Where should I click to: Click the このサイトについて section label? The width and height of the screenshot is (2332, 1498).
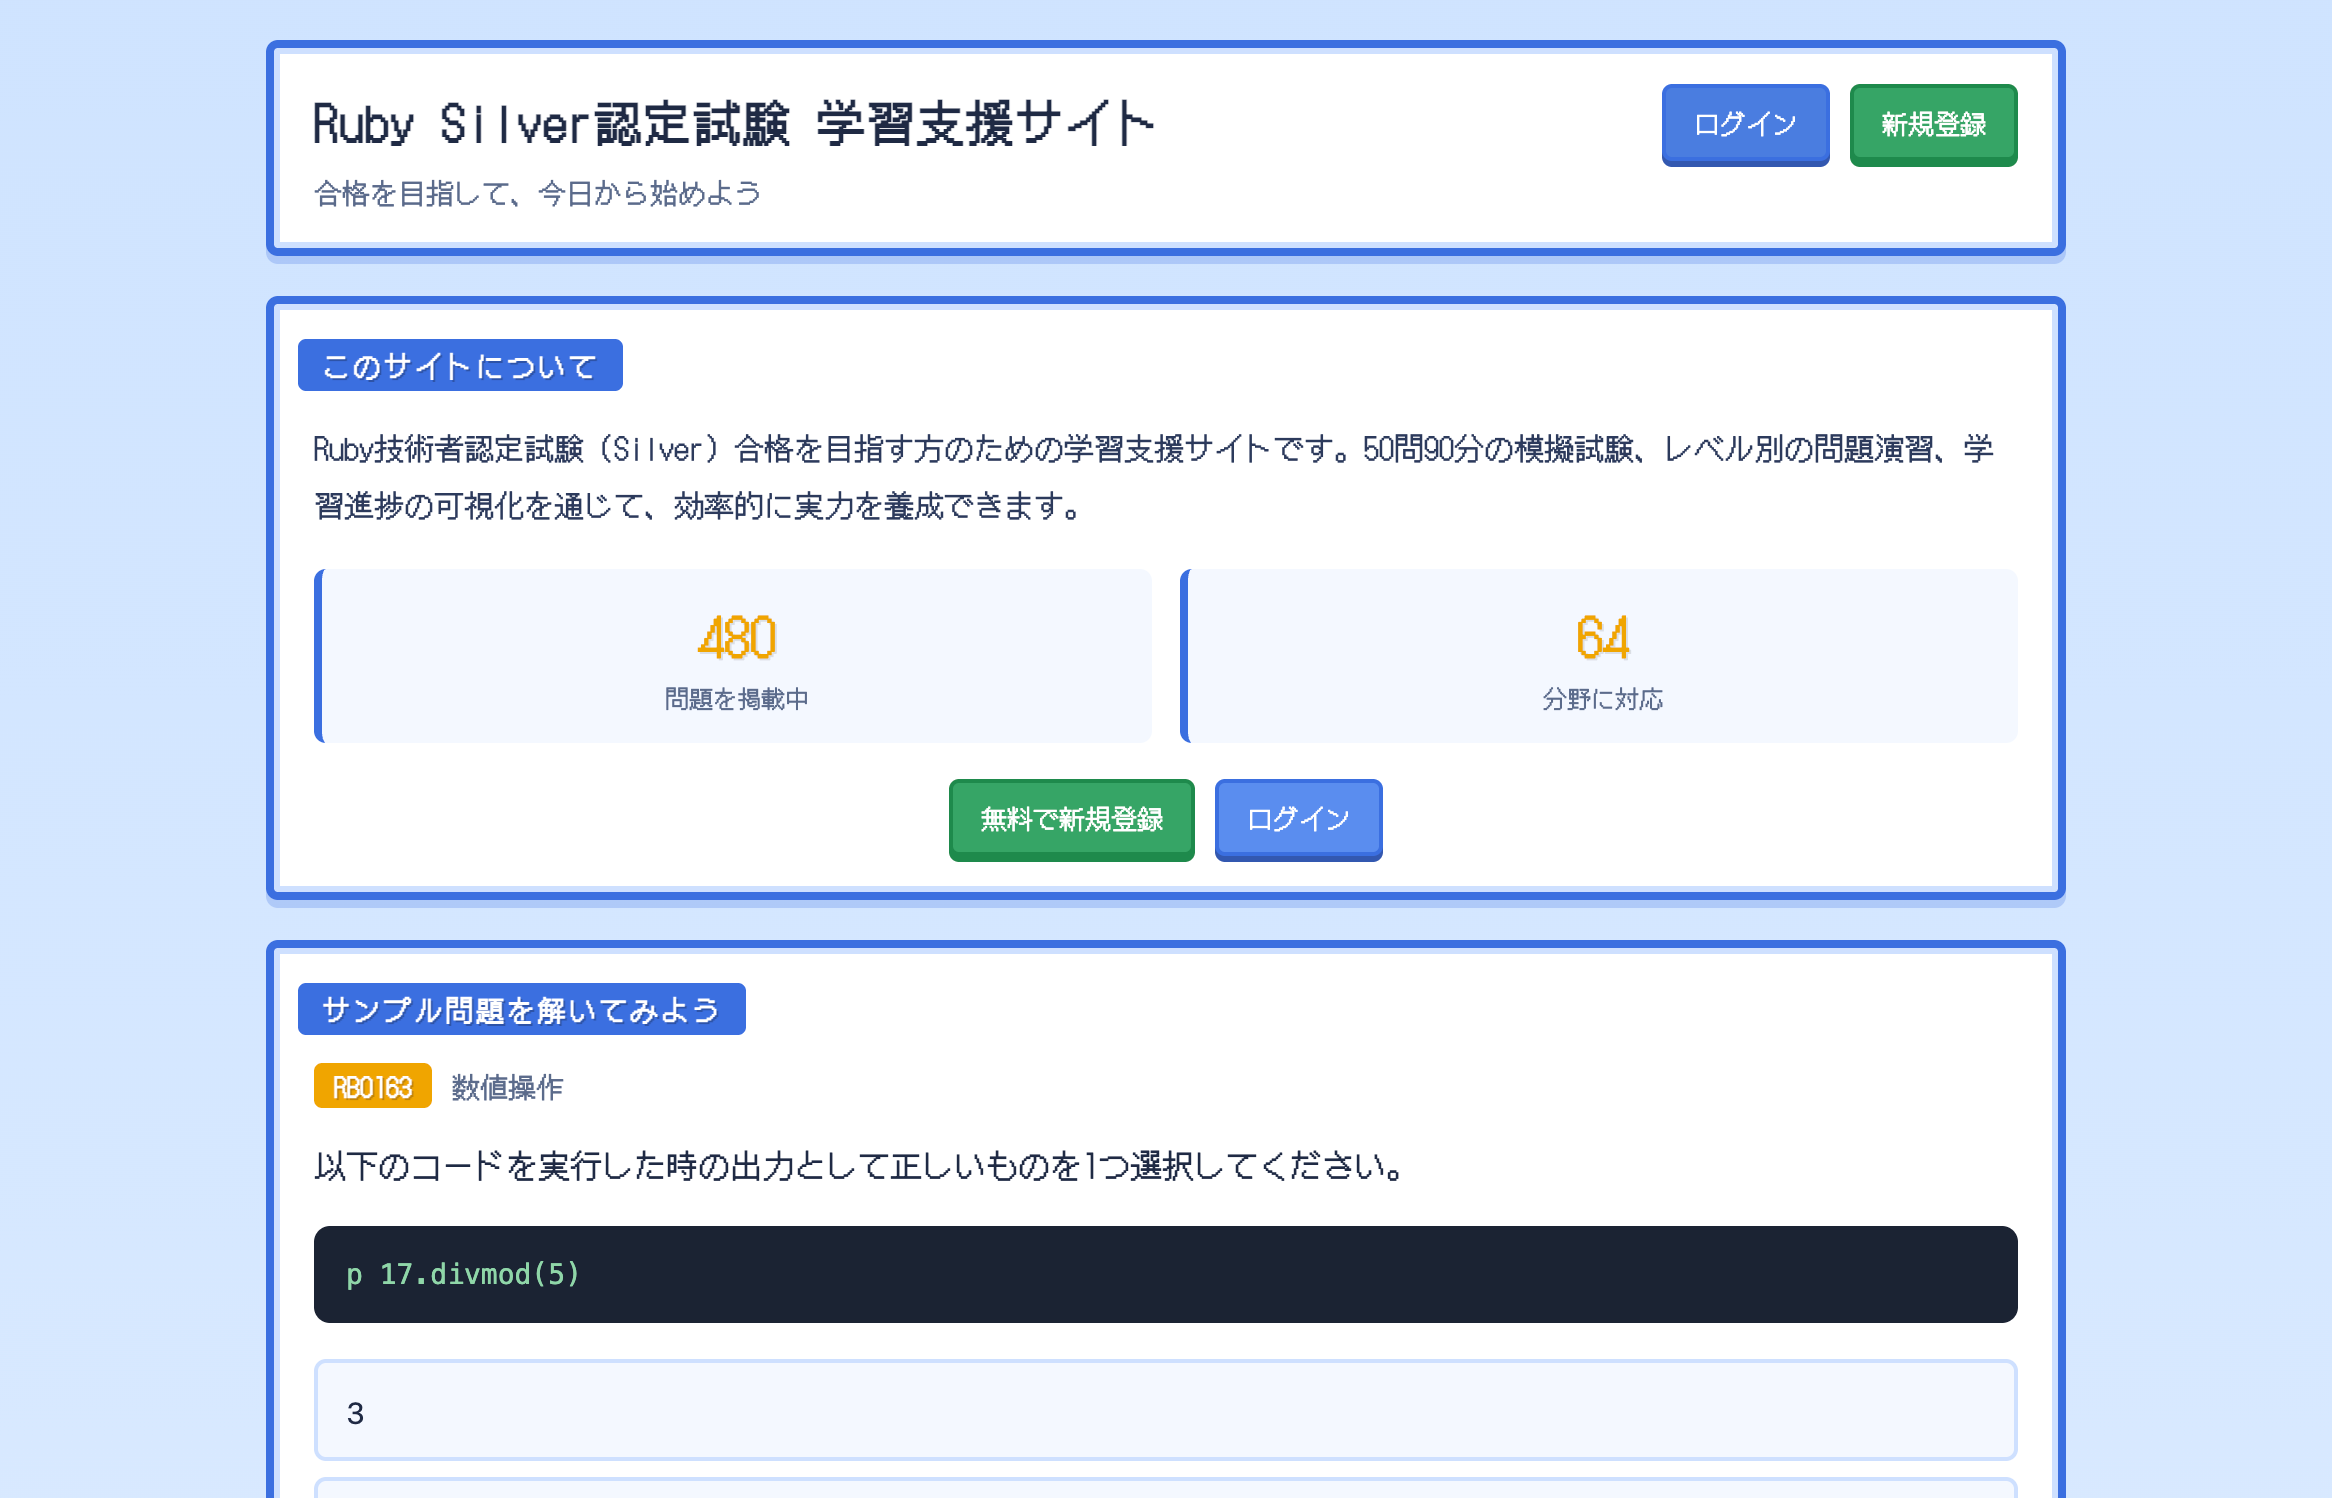[x=460, y=365]
